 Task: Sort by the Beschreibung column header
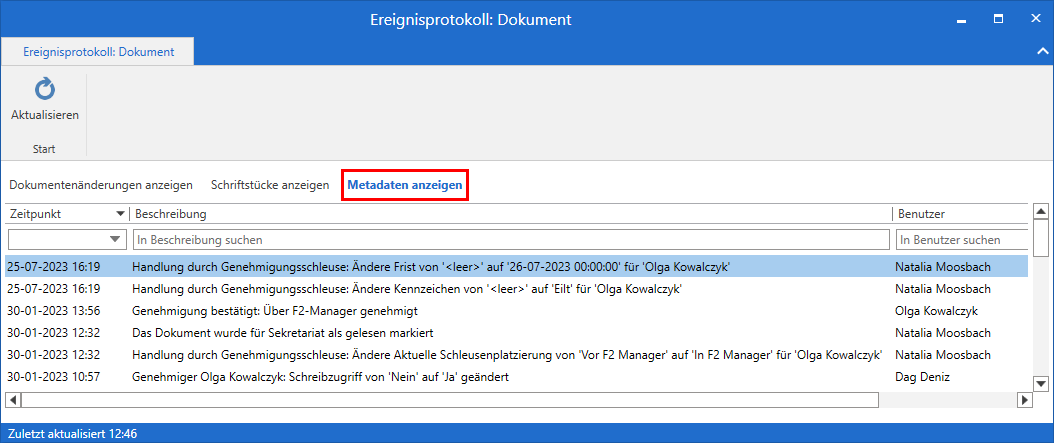coord(510,214)
